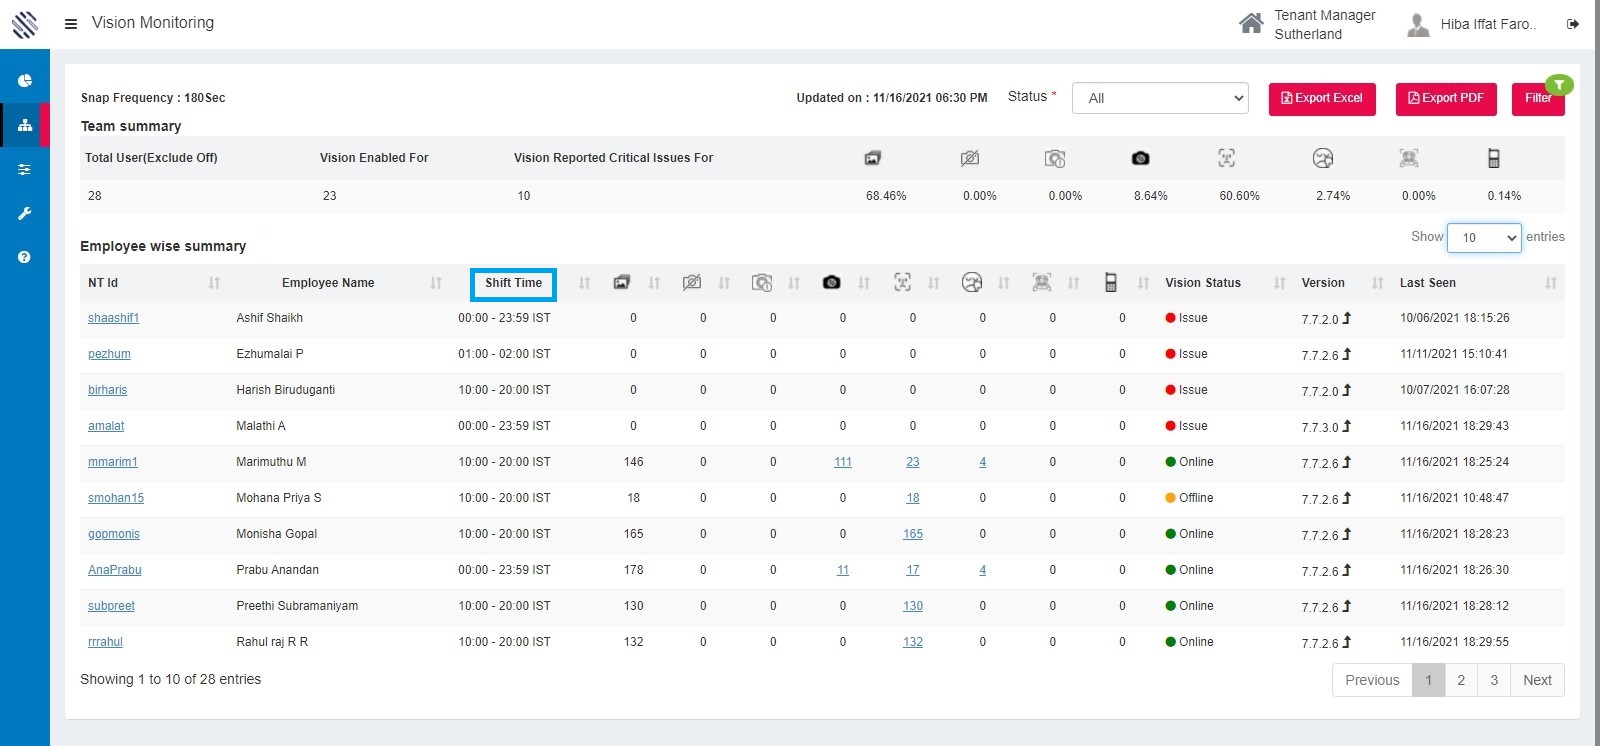Open the mmarim1 NT Id link
This screenshot has height=746, width=1600.
(113, 462)
